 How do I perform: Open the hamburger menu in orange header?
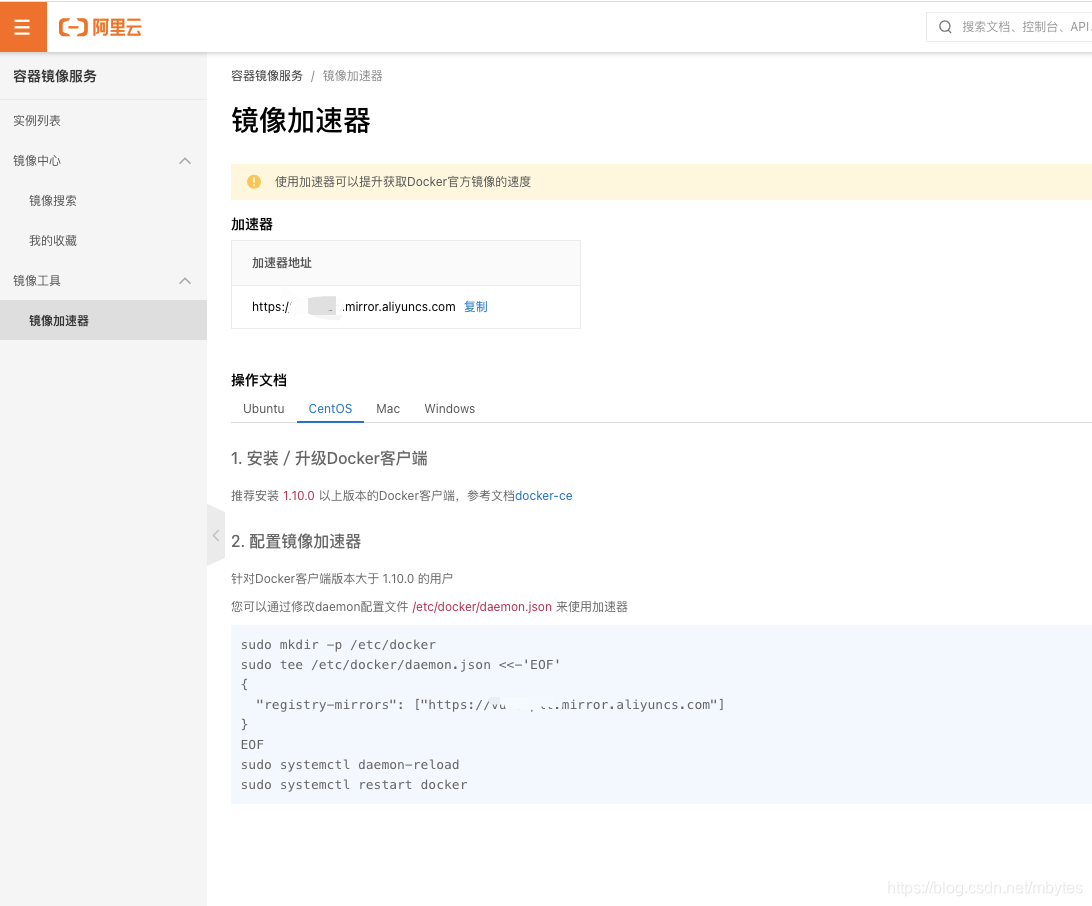point(23,26)
